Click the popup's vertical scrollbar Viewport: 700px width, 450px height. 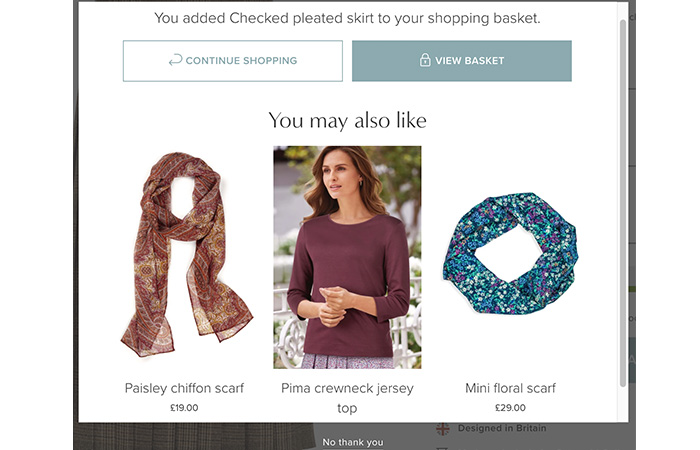point(624,200)
